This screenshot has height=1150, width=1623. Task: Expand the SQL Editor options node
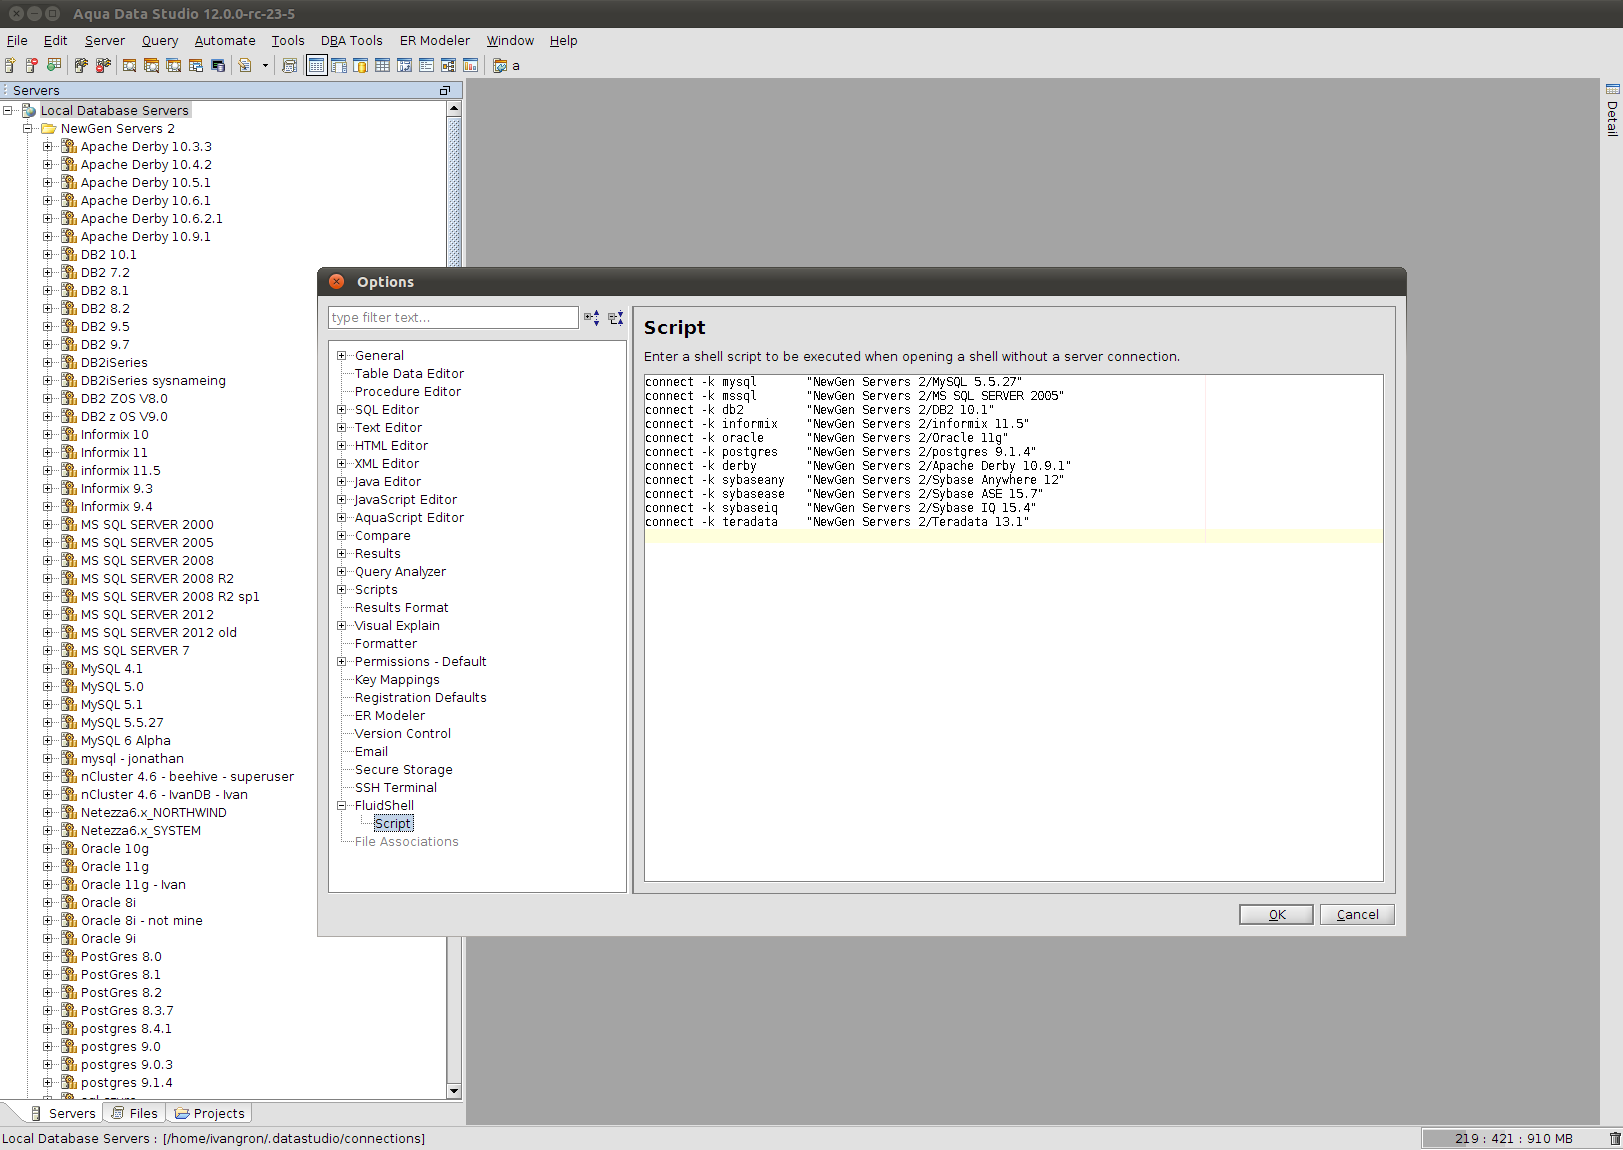342,410
